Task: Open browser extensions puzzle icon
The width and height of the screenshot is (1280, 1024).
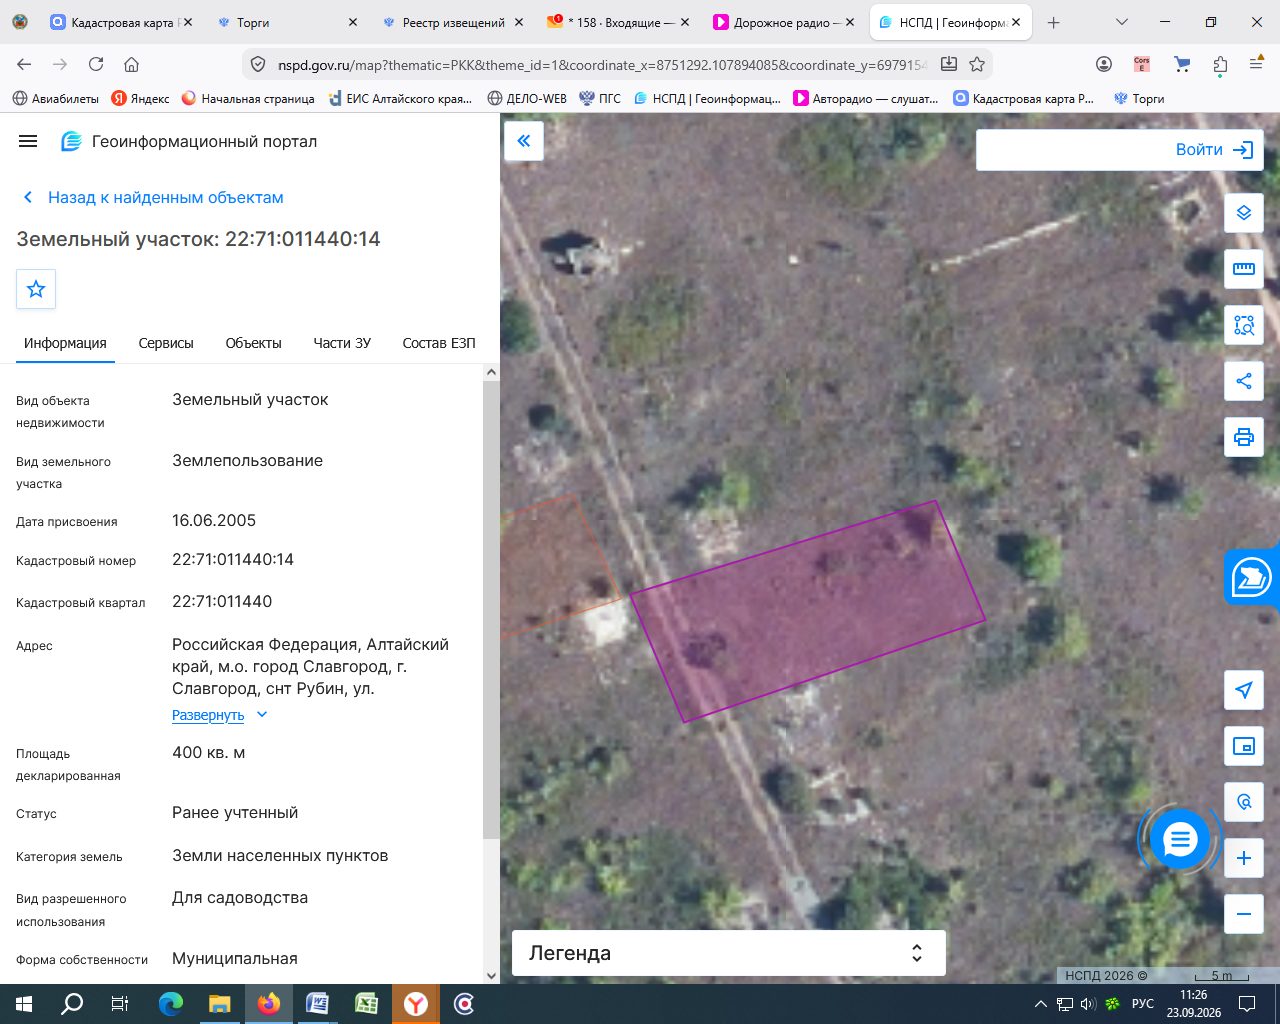Action: (1220, 64)
